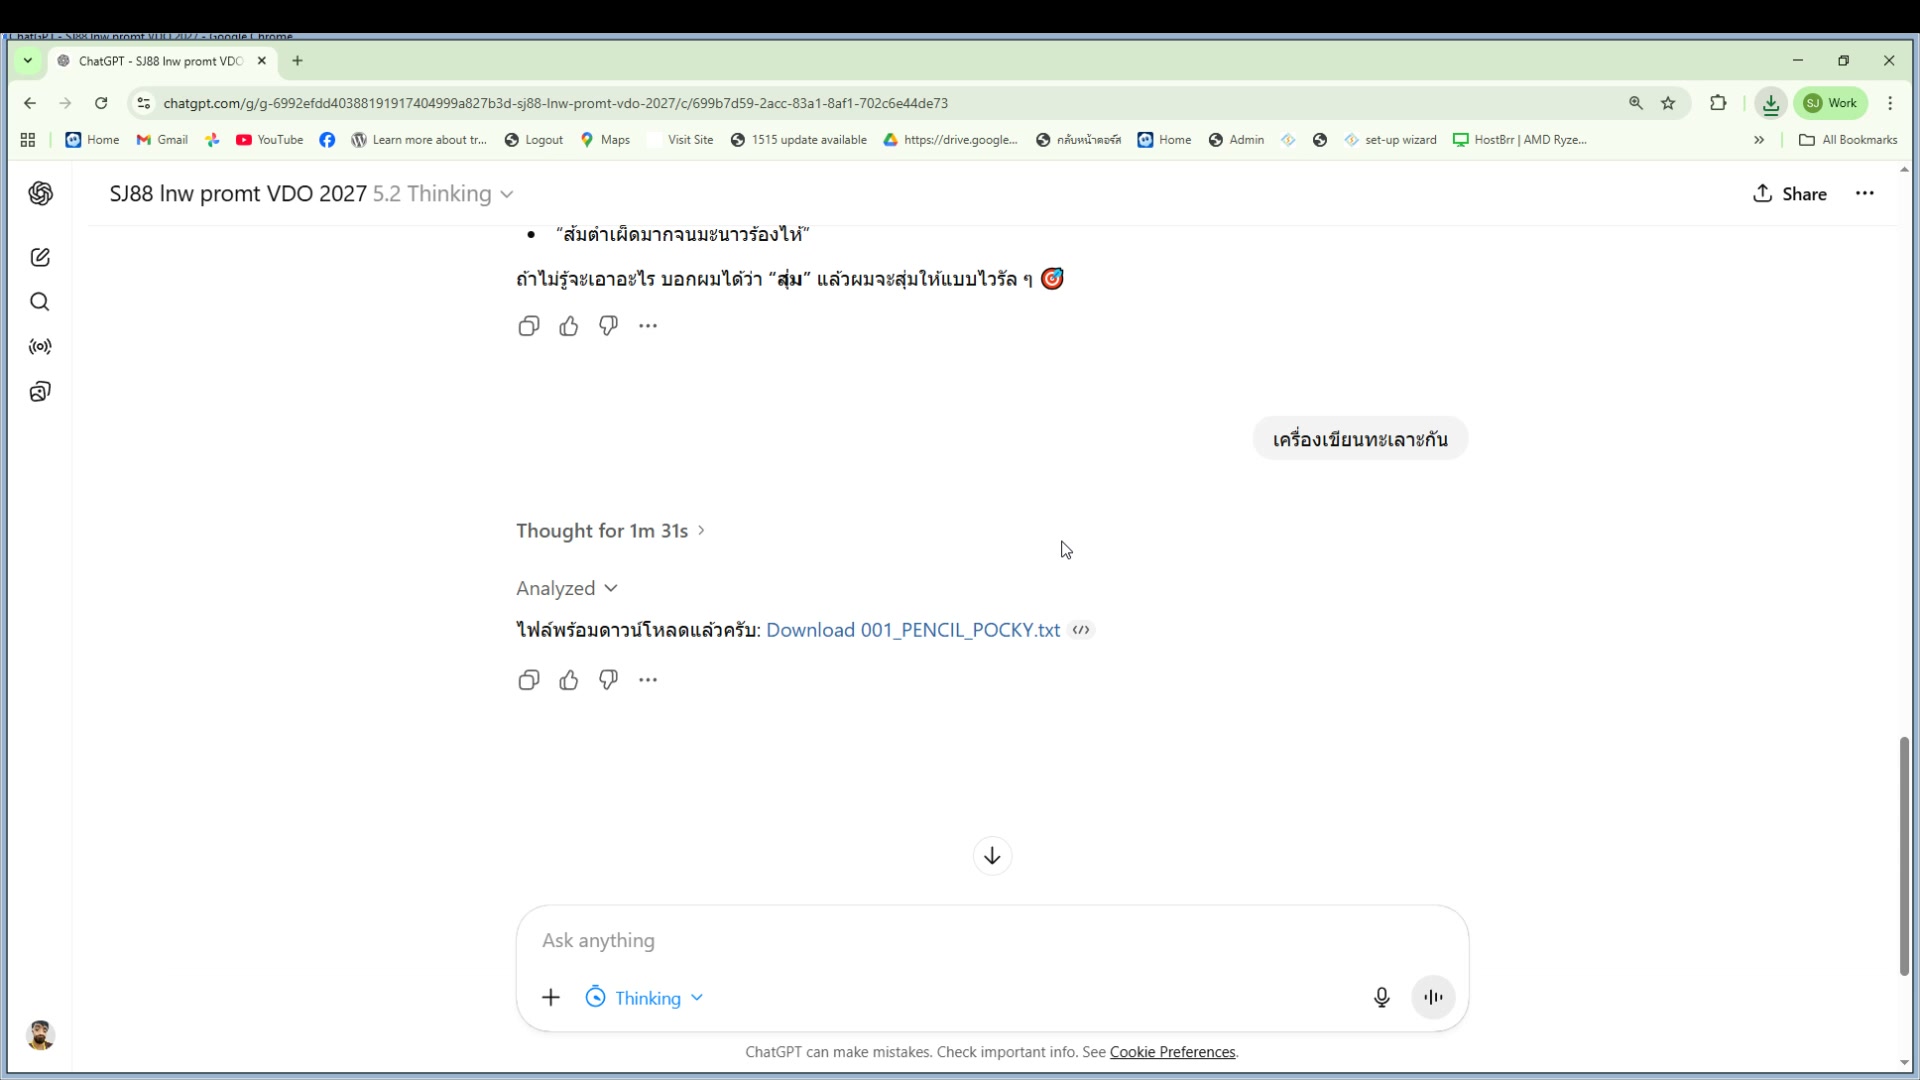Click Download 001_PENCIL_POCKY.txt link
This screenshot has width=1920, height=1080.
[x=912, y=630]
